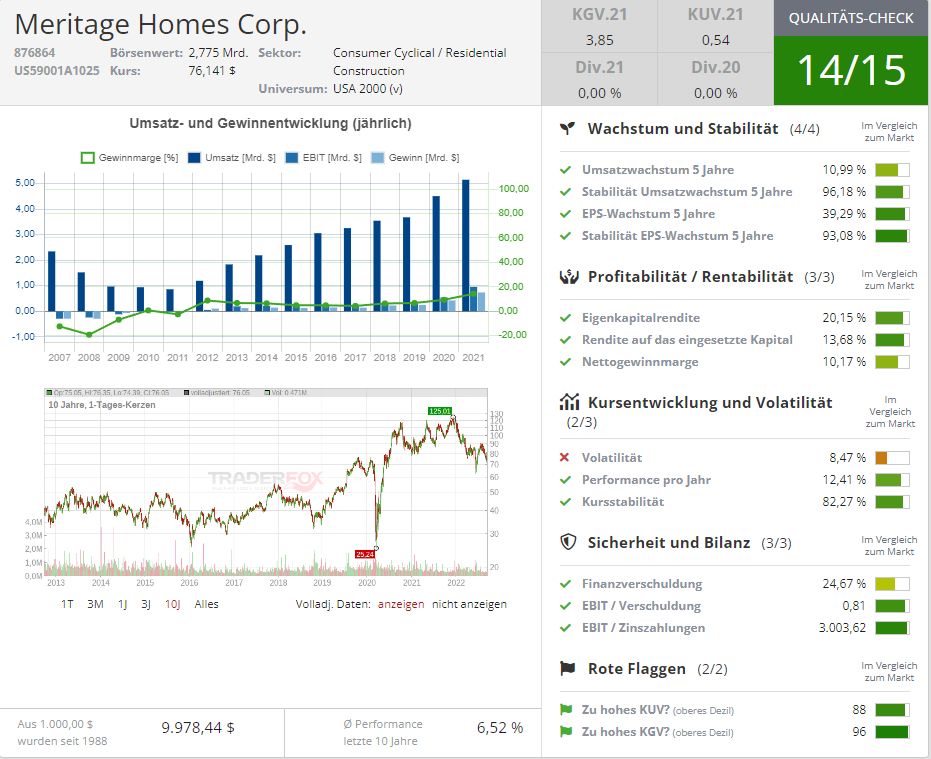Click 'nicht anzeigen' for Volladj. Daten
This screenshot has height=759, width=931.
coord(469,604)
